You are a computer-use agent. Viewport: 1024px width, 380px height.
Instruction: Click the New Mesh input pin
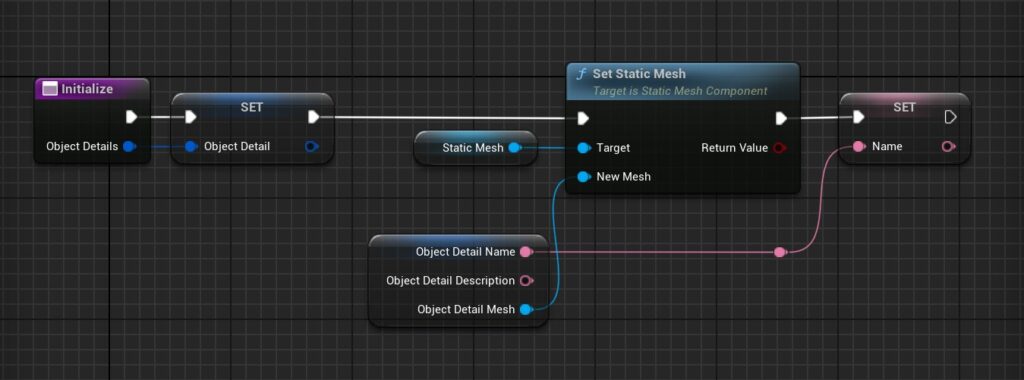(584, 176)
